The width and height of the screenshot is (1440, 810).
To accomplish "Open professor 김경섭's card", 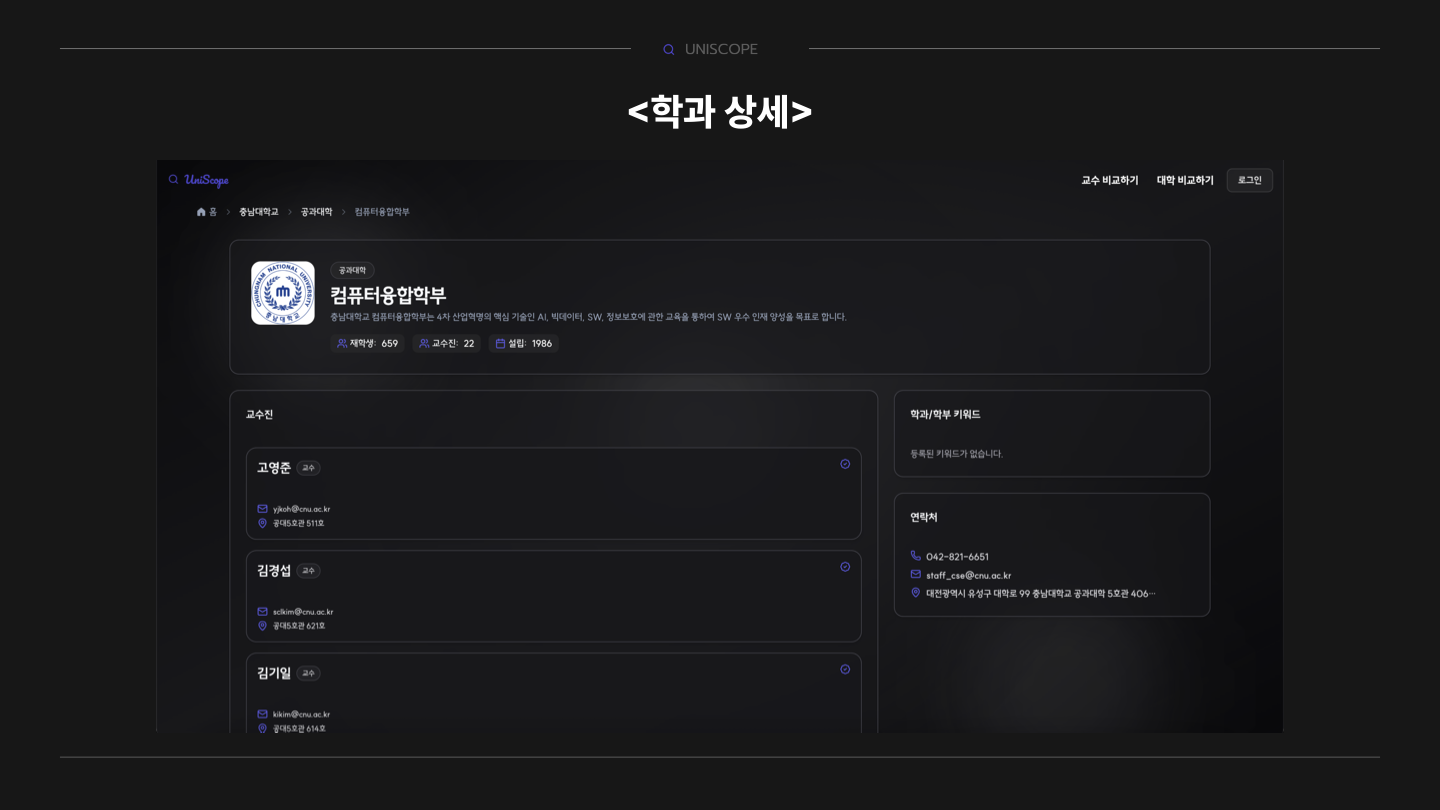I will point(554,596).
